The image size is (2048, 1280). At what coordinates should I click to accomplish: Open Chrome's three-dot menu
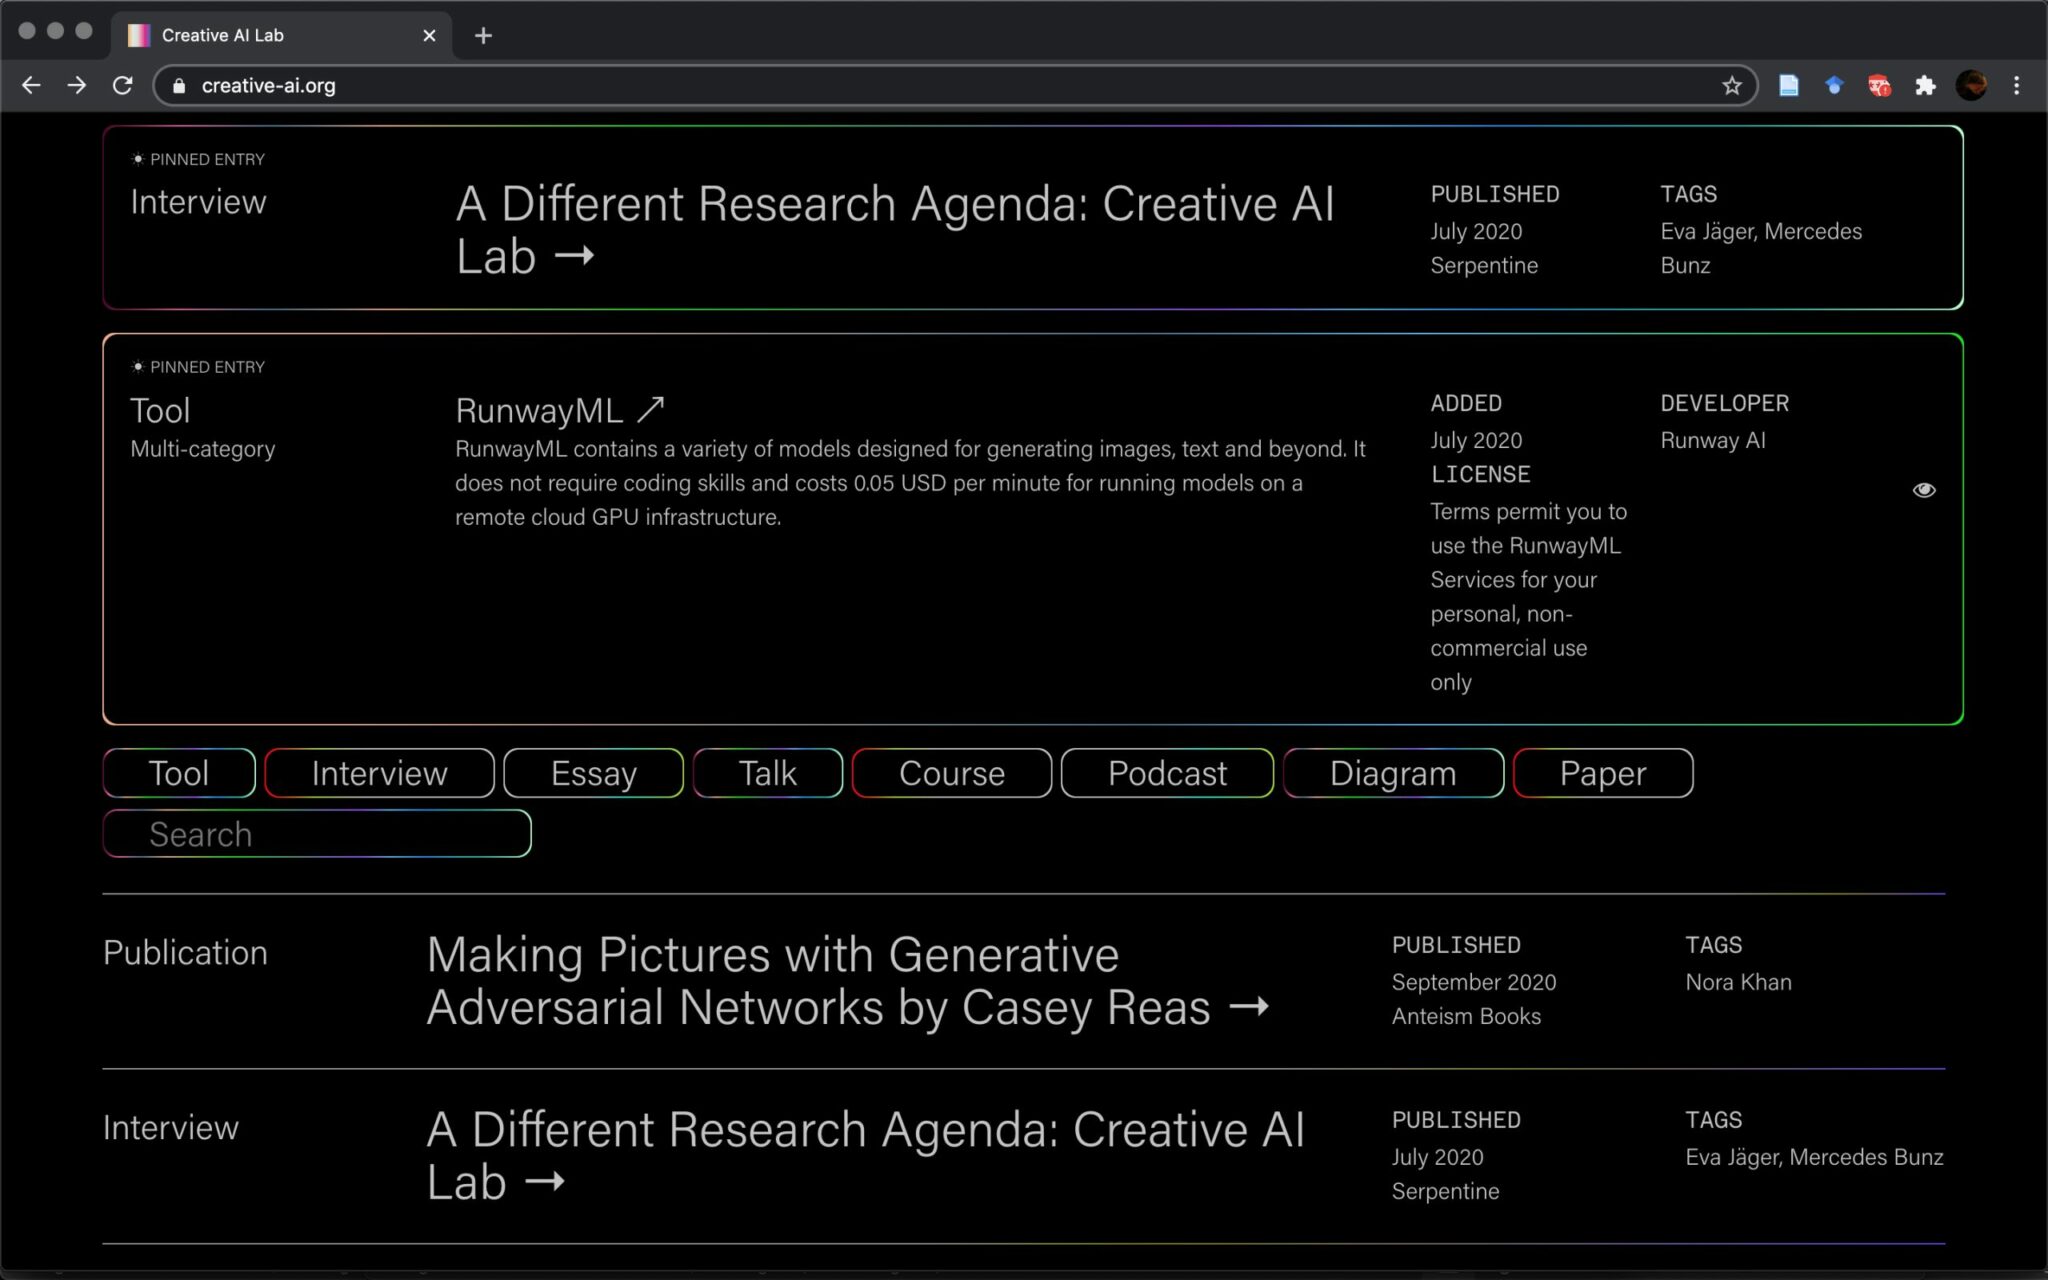point(2017,85)
